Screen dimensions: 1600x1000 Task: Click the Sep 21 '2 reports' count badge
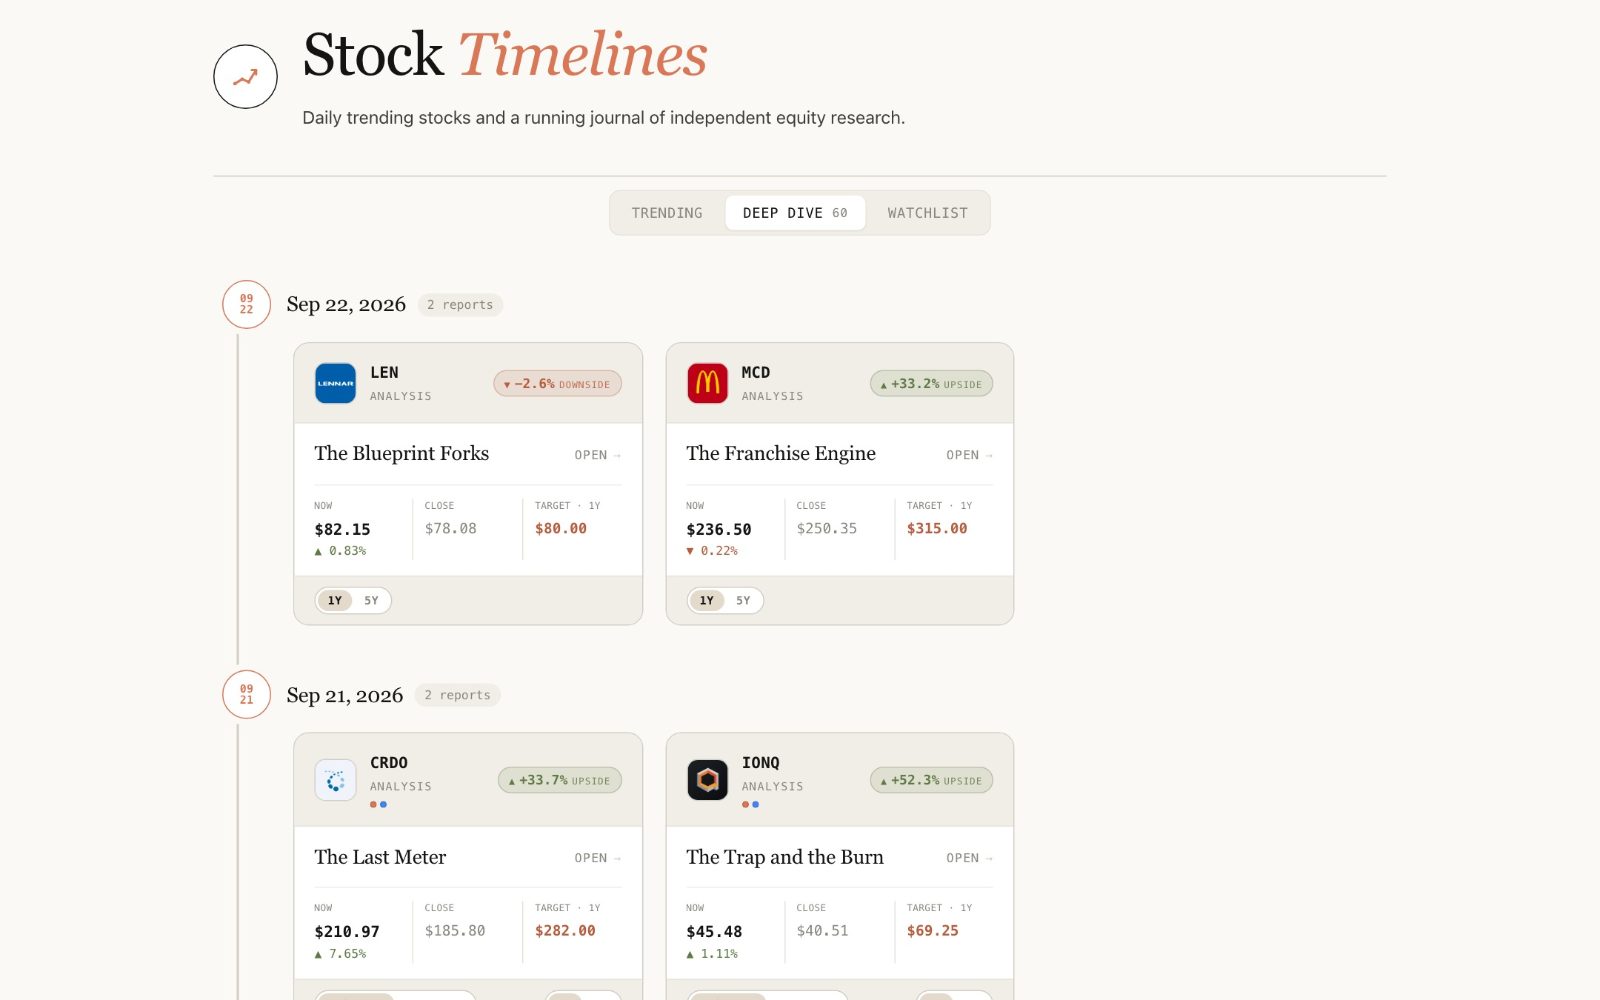pos(458,695)
